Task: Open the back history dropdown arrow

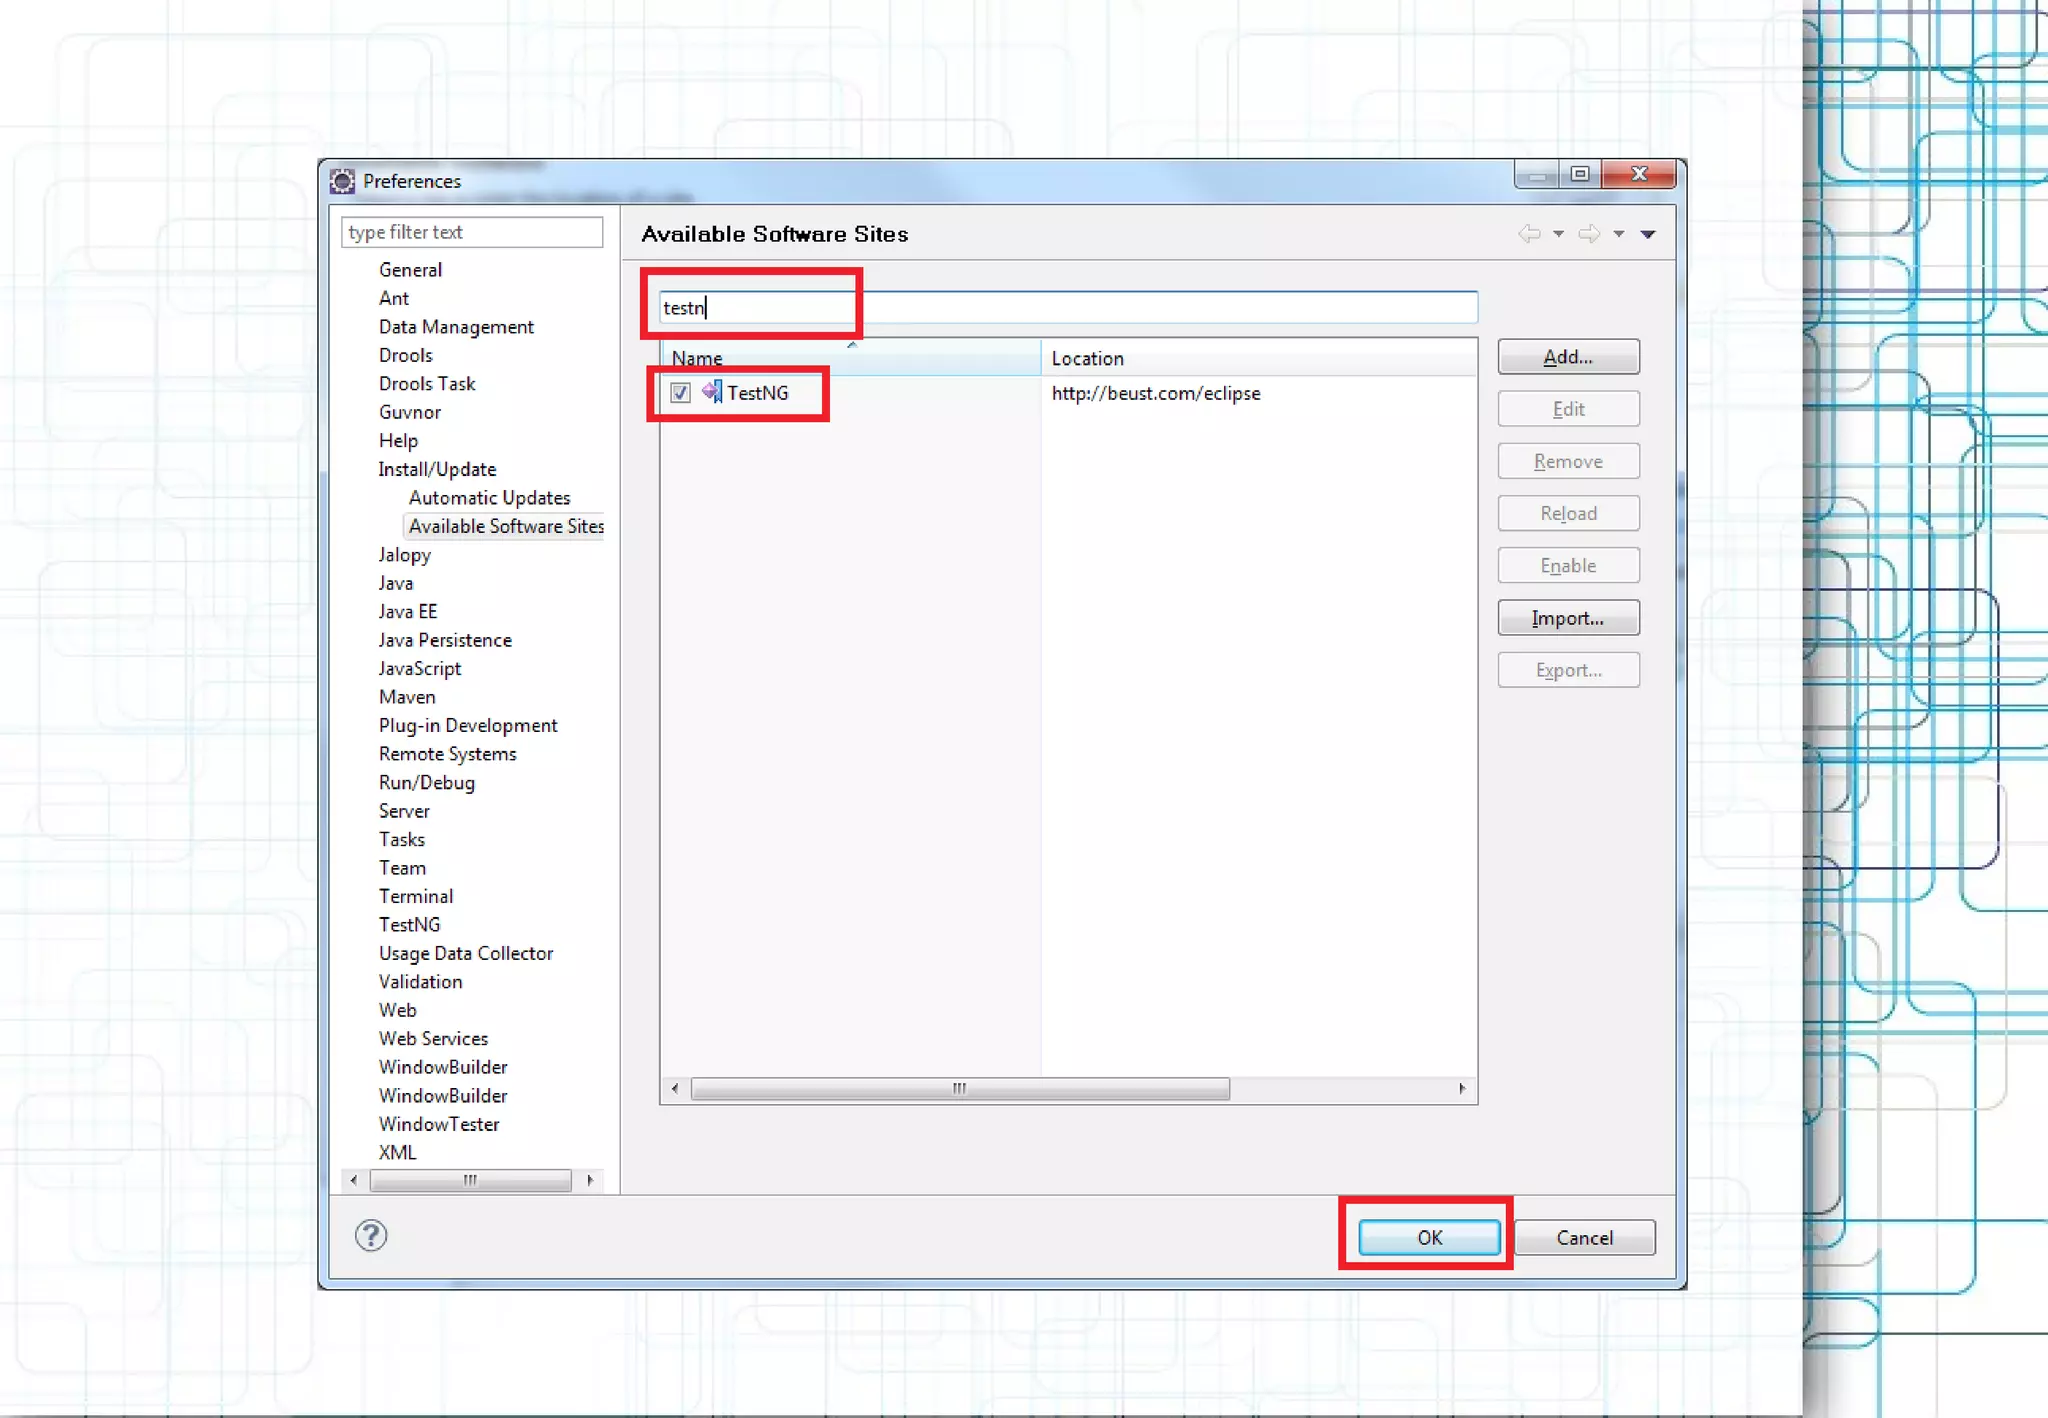Action: point(1558,234)
